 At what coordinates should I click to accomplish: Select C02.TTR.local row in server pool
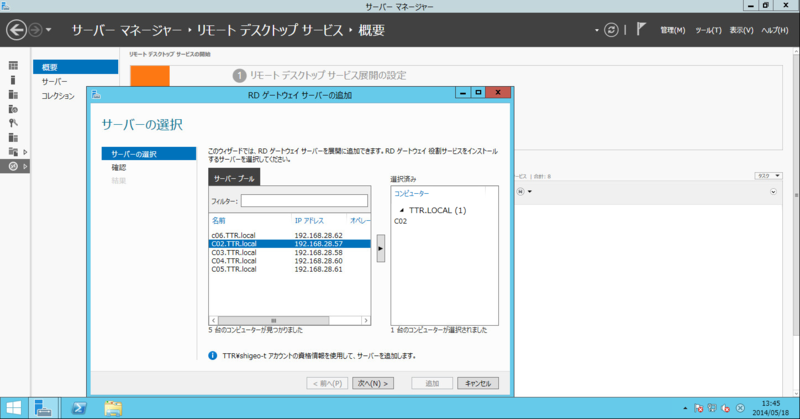pyautogui.click(x=290, y=243)
